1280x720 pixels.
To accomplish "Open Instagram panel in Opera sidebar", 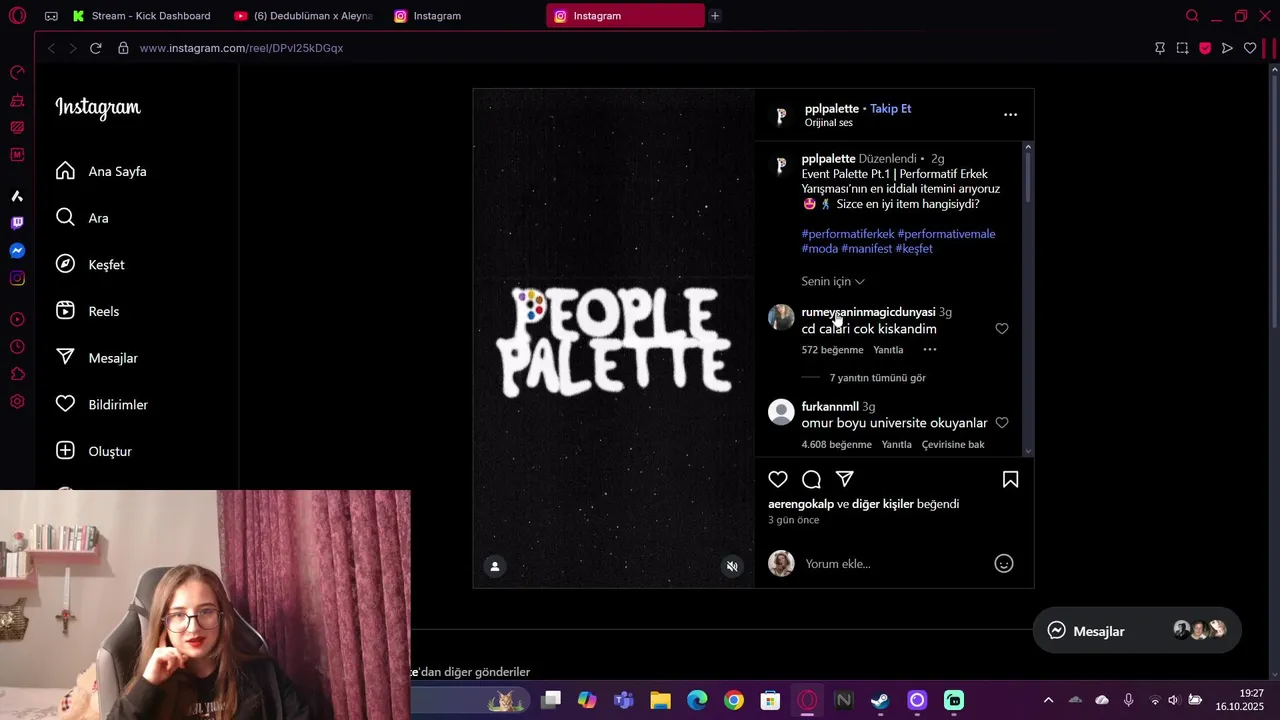I will tap(17, 278).
